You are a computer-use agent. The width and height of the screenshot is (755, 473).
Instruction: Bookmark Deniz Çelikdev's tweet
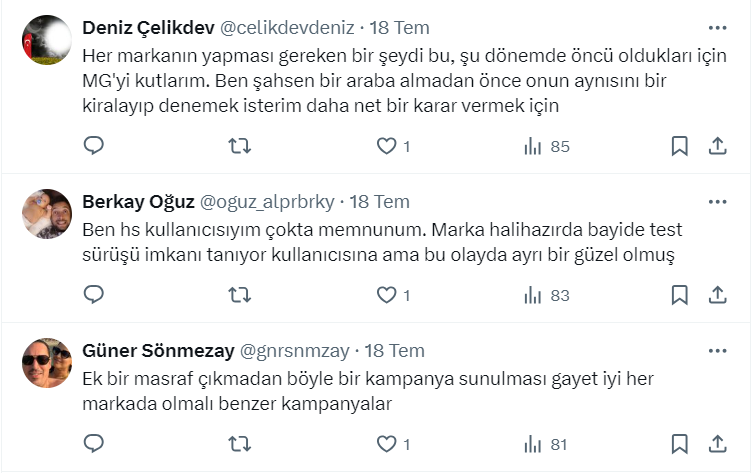[679, 146]
